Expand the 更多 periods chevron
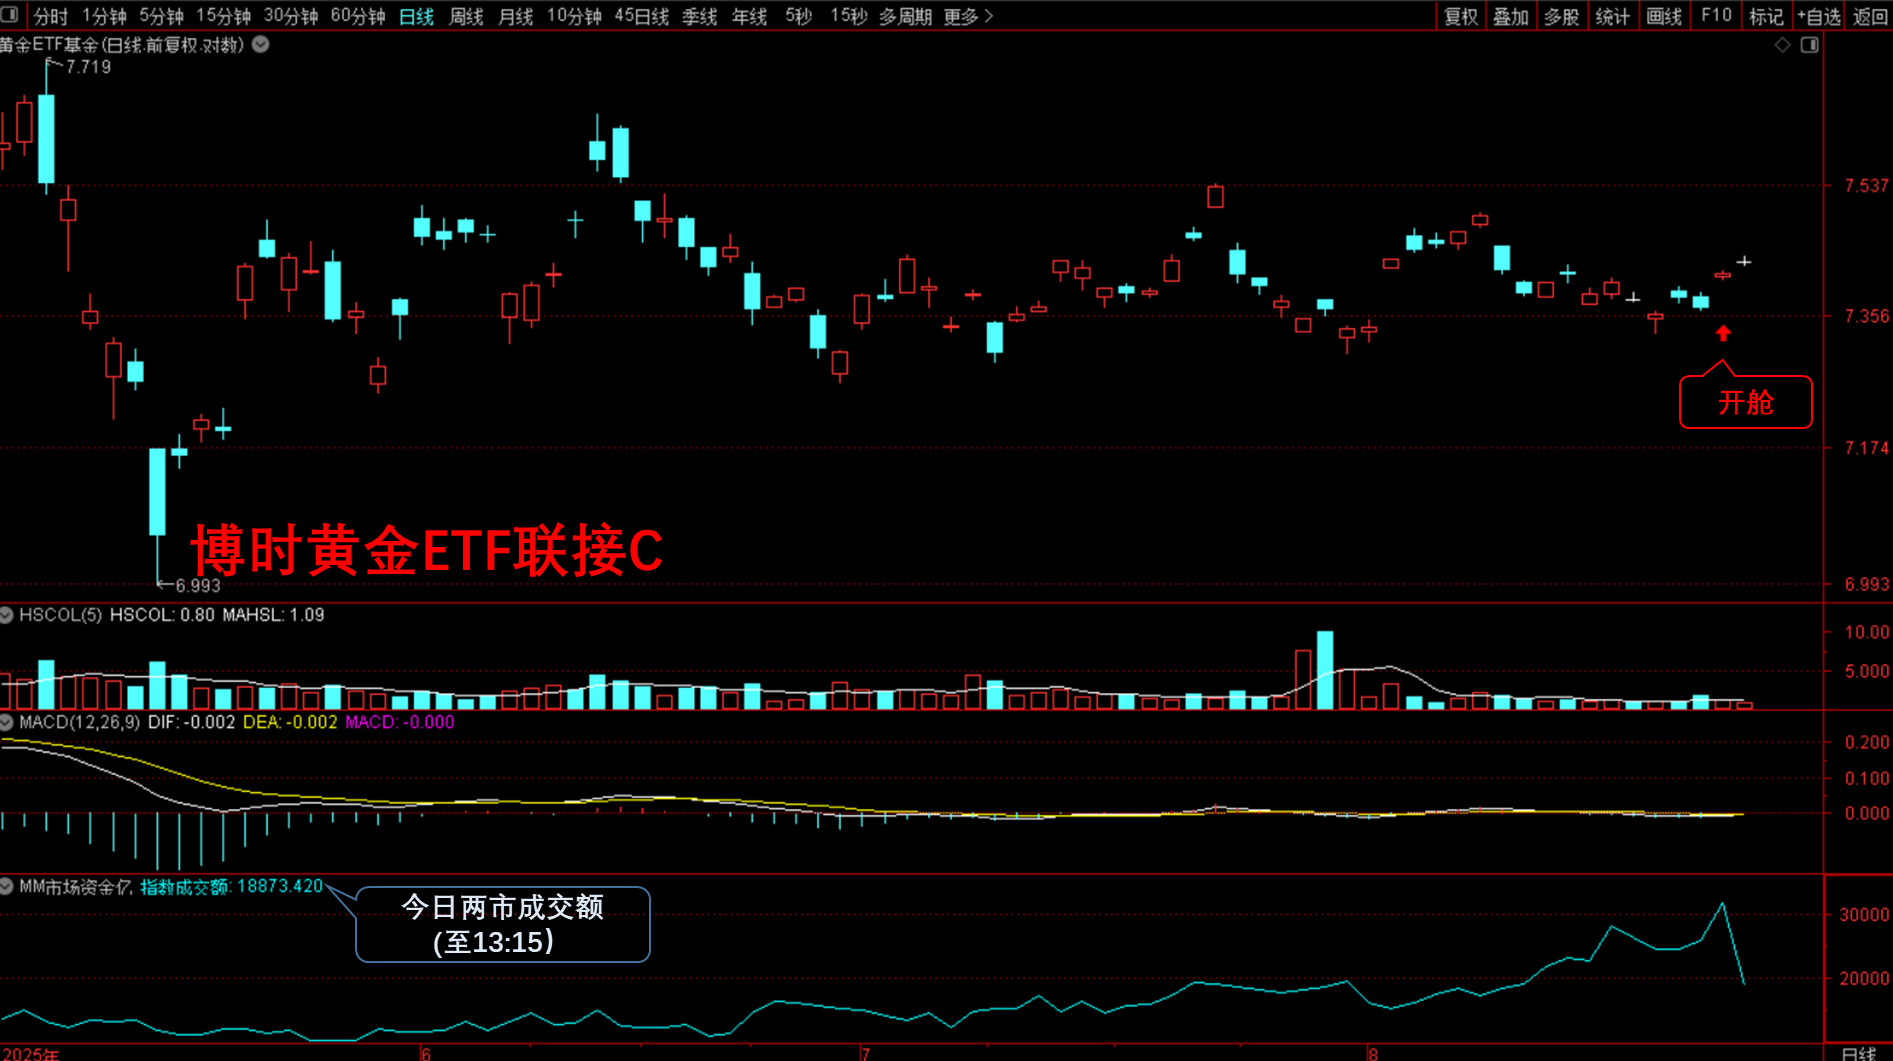The width and height of the screenshot is (1893, 1061). coord(989,16)
